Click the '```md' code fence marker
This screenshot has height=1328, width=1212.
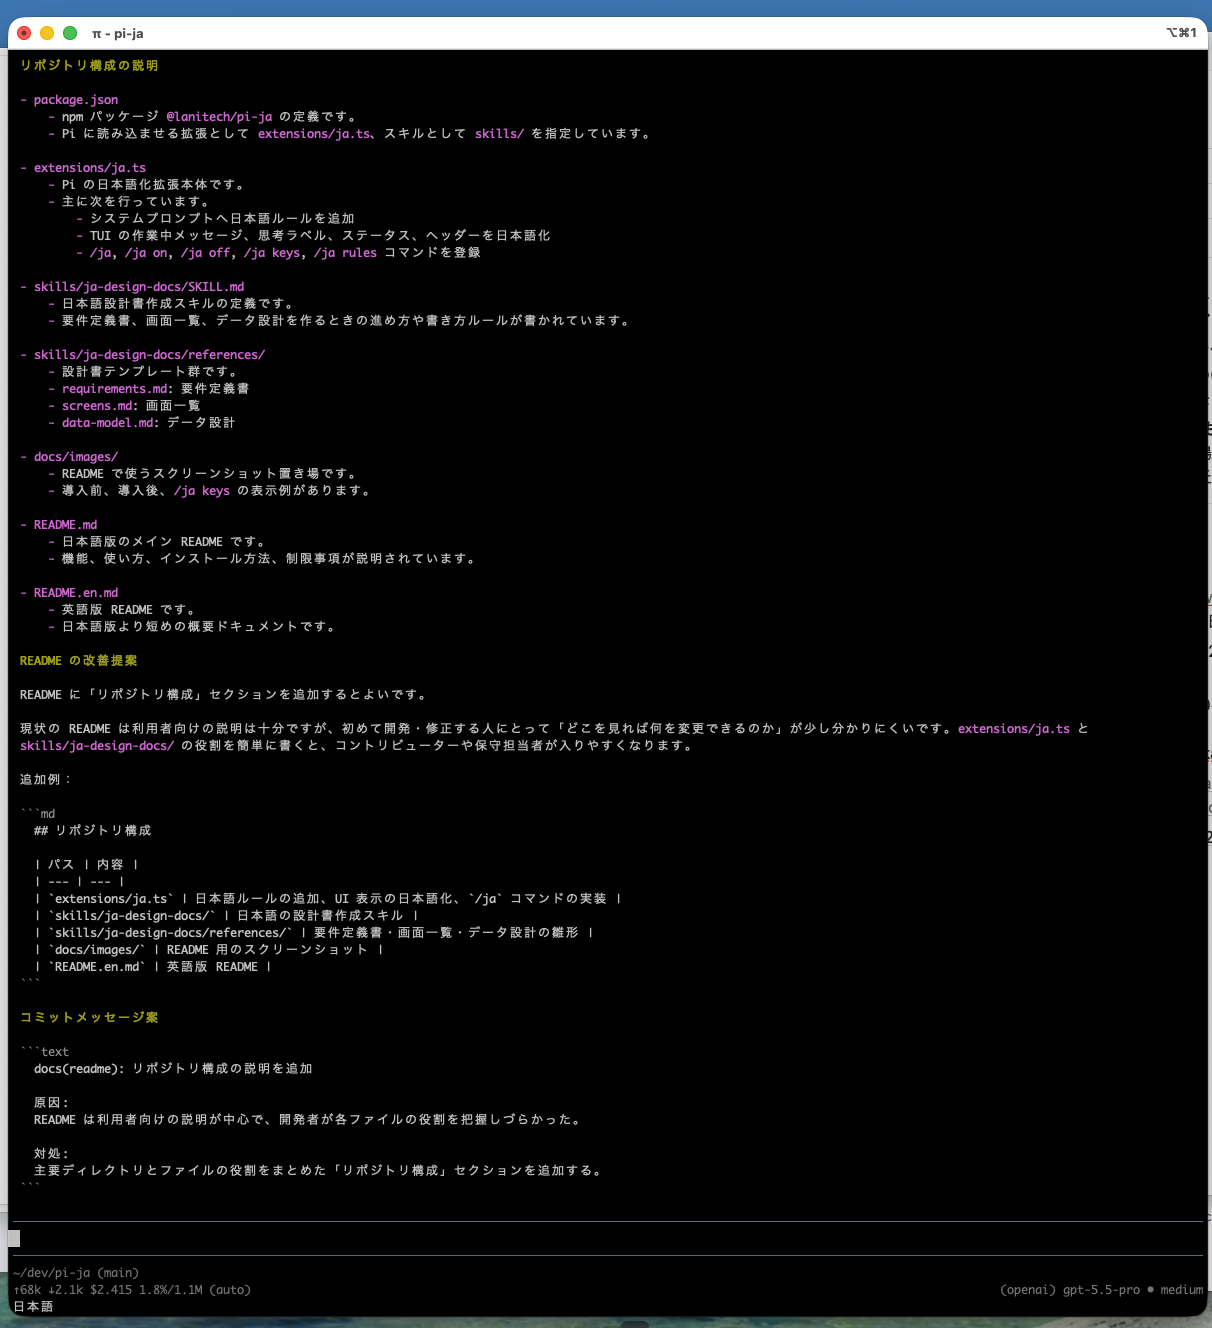pos(38,814)
